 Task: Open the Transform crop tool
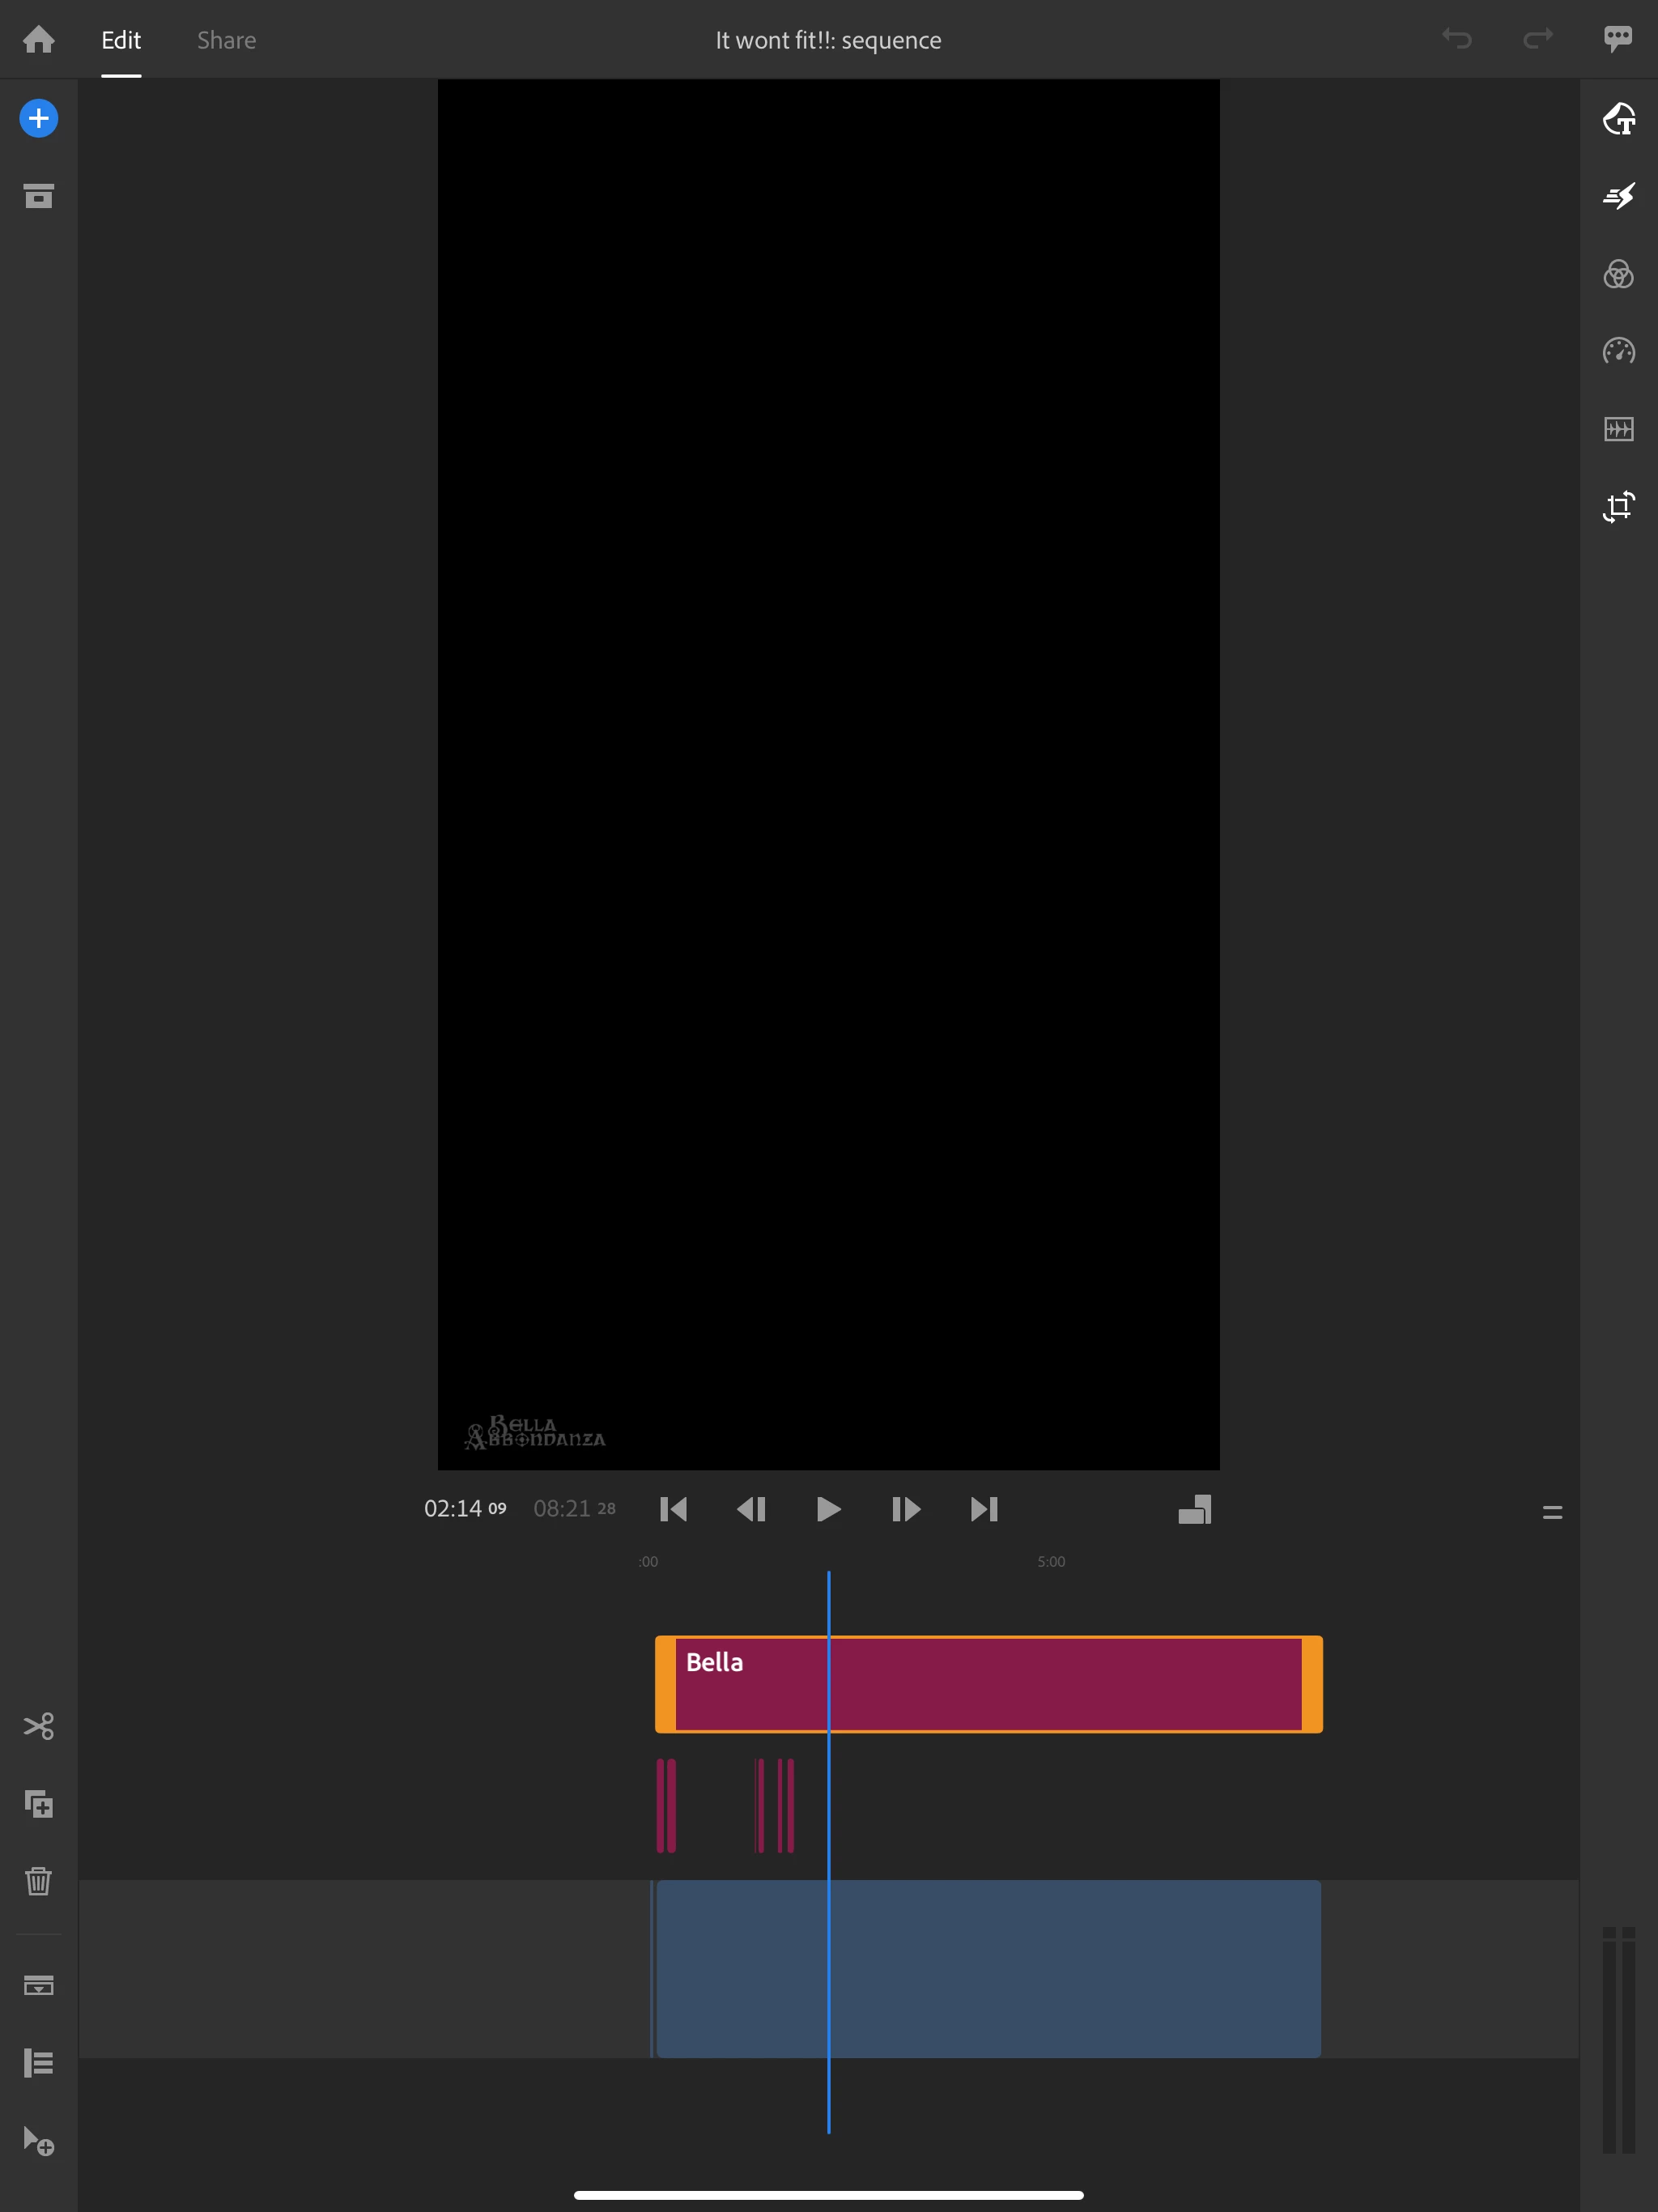[1618, 507]
